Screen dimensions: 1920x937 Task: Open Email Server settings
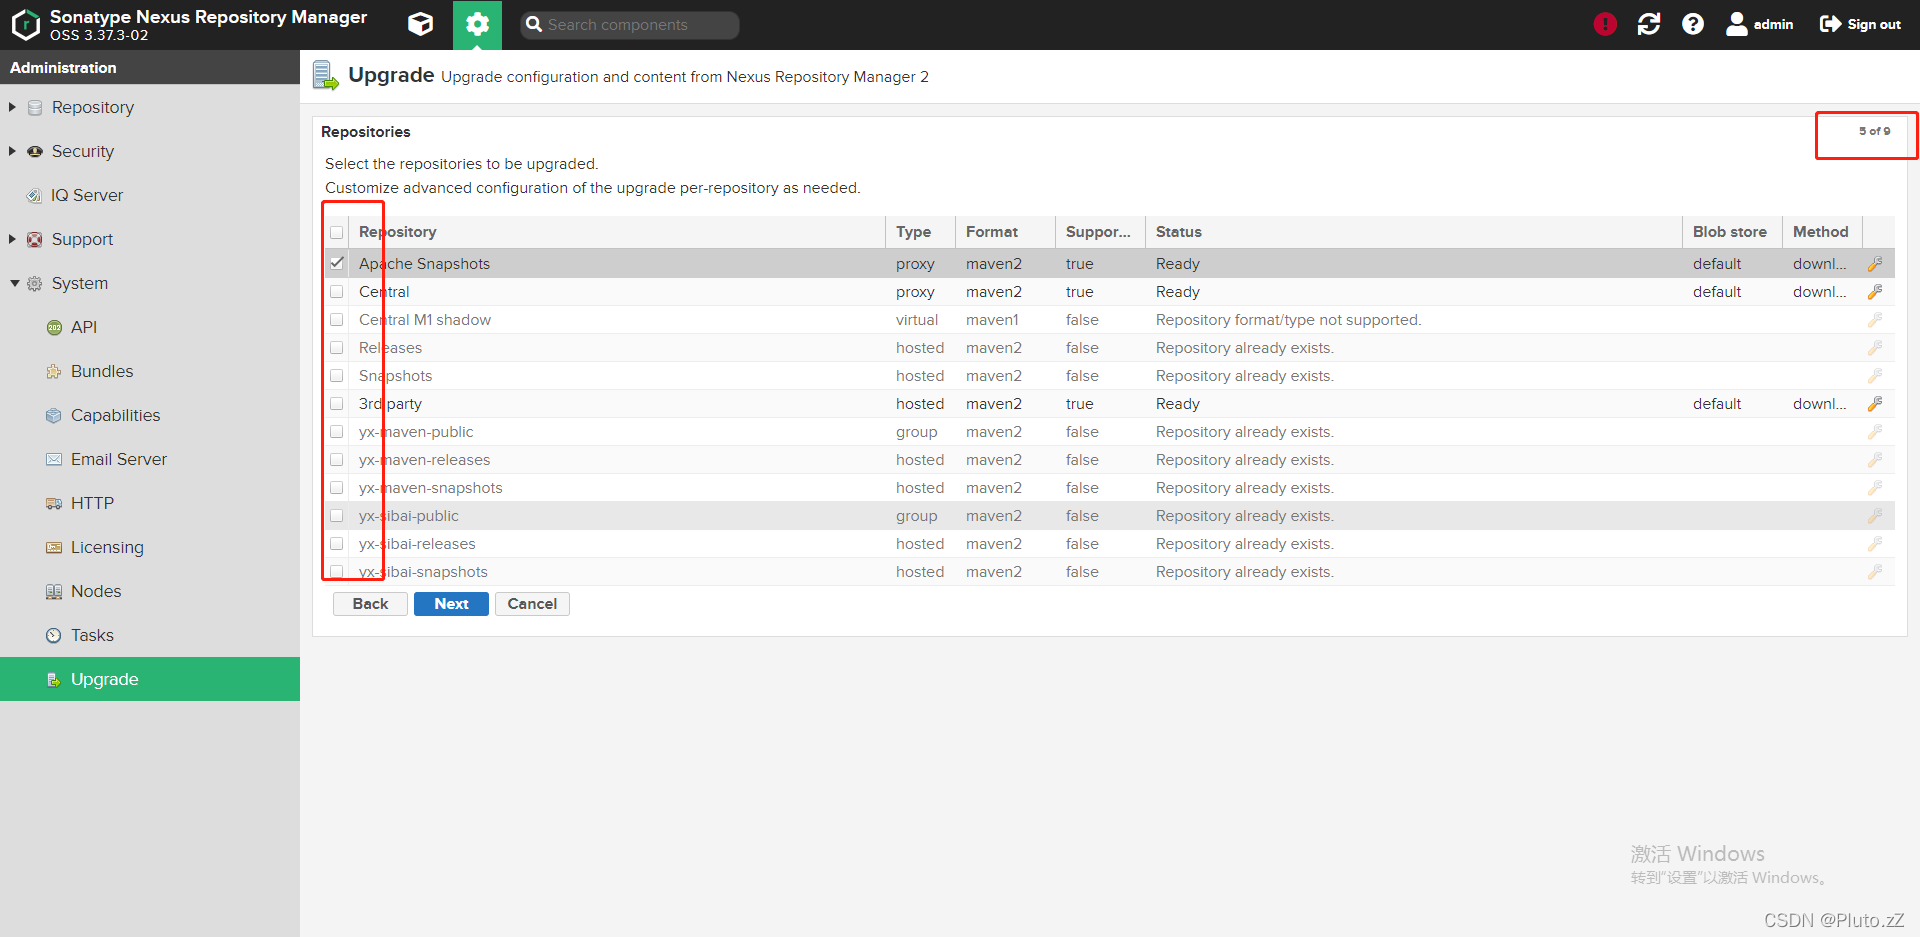[x=150, y=459]
